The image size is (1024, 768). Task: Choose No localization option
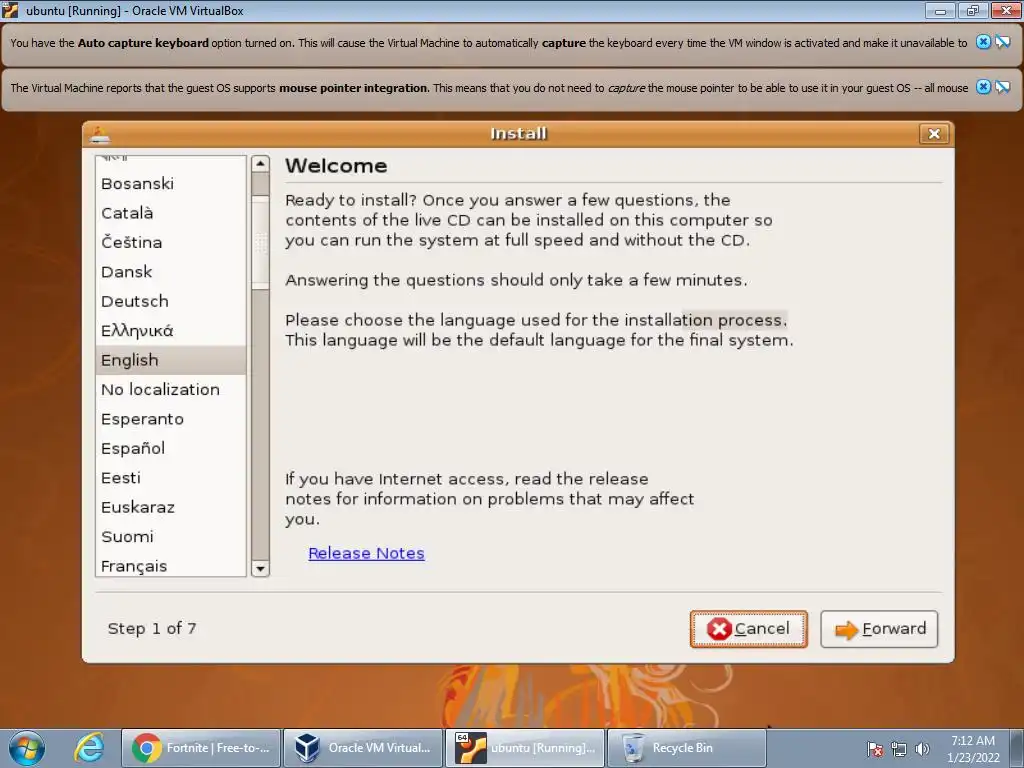170,389
